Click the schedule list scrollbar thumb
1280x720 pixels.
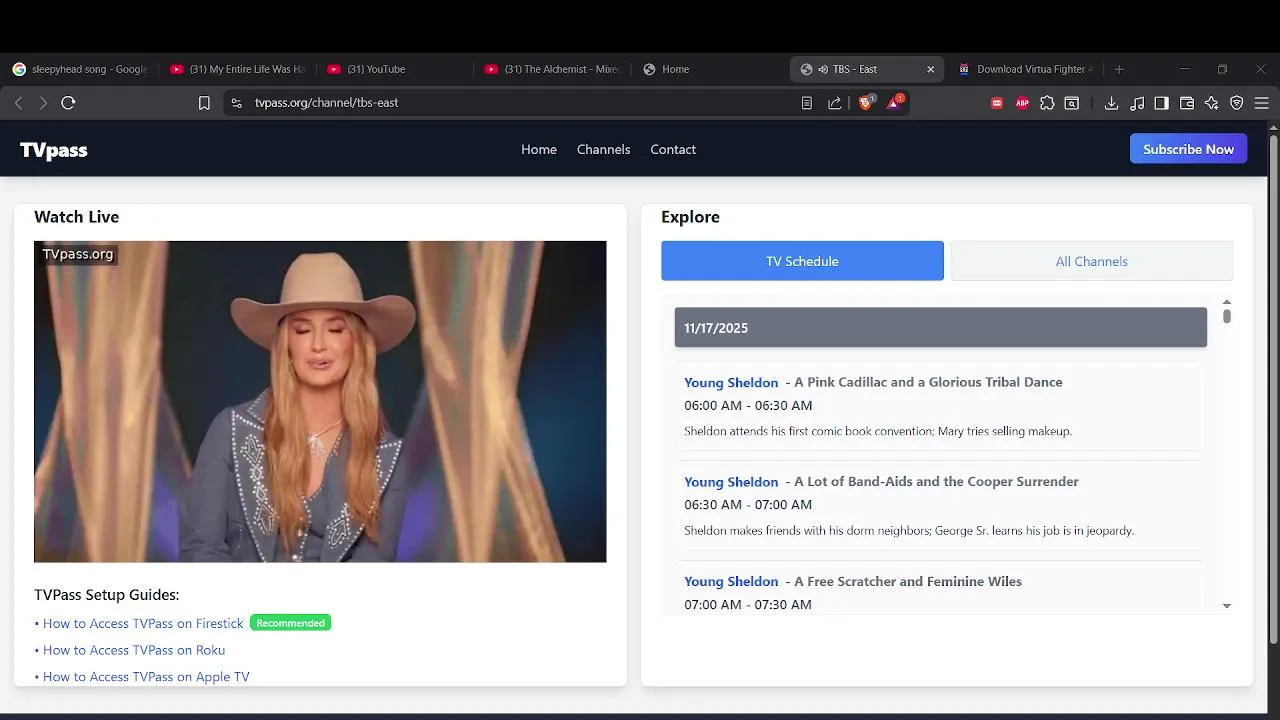[1227, 316]
